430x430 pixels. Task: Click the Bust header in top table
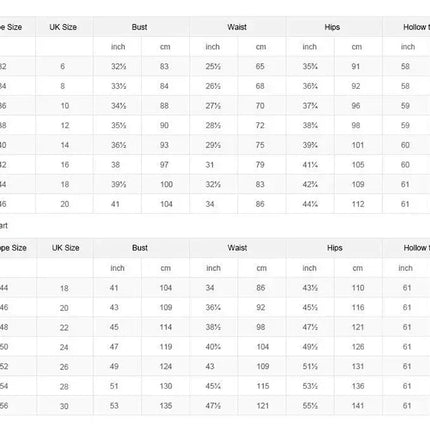click(139, 27)
